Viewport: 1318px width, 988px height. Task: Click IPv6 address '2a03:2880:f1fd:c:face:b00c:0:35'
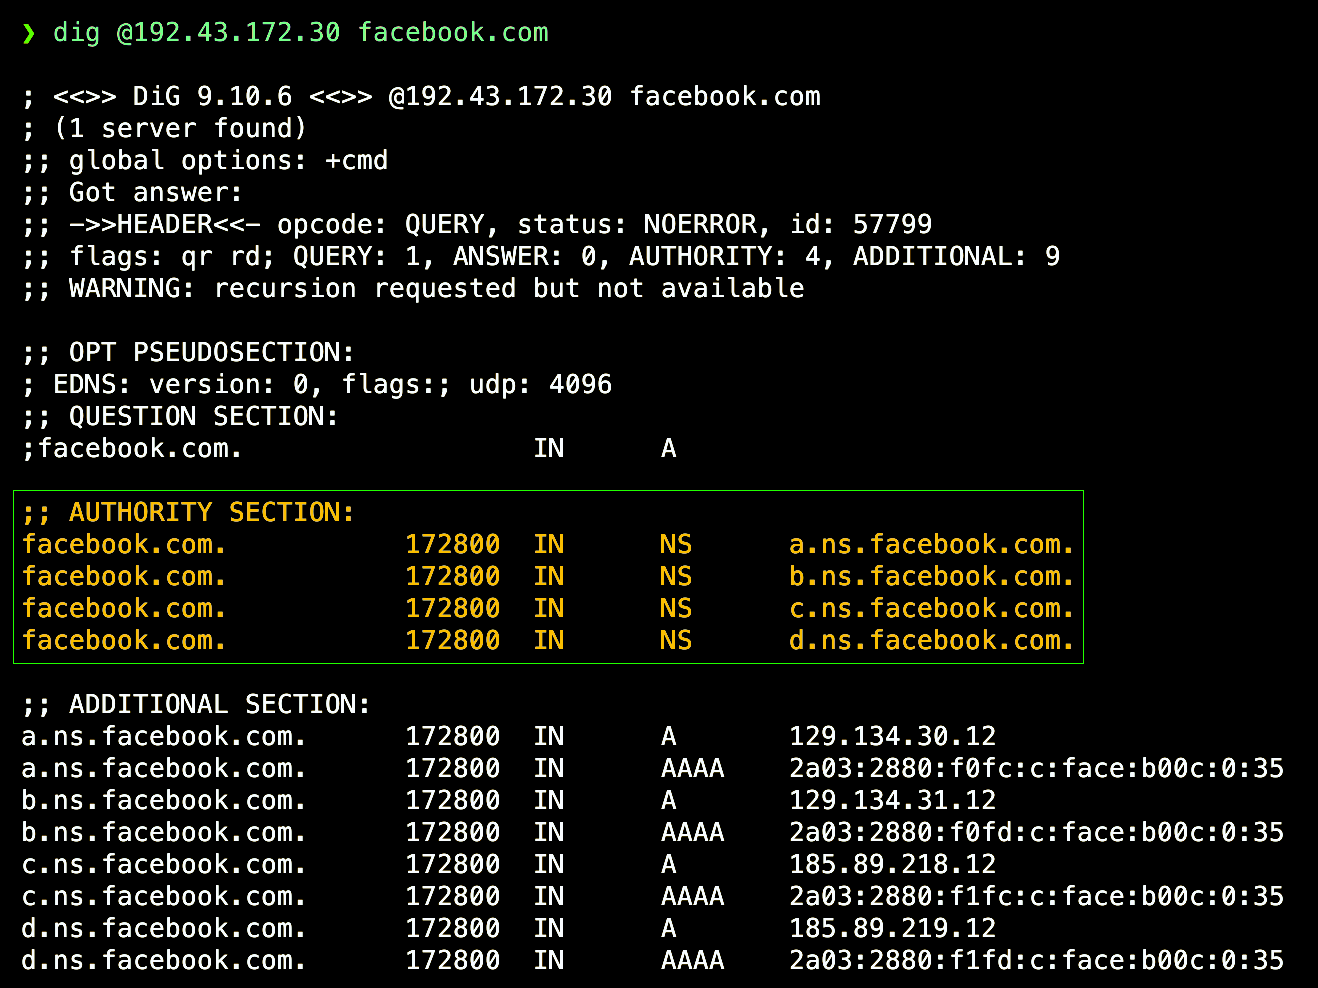pos(1037,961)
